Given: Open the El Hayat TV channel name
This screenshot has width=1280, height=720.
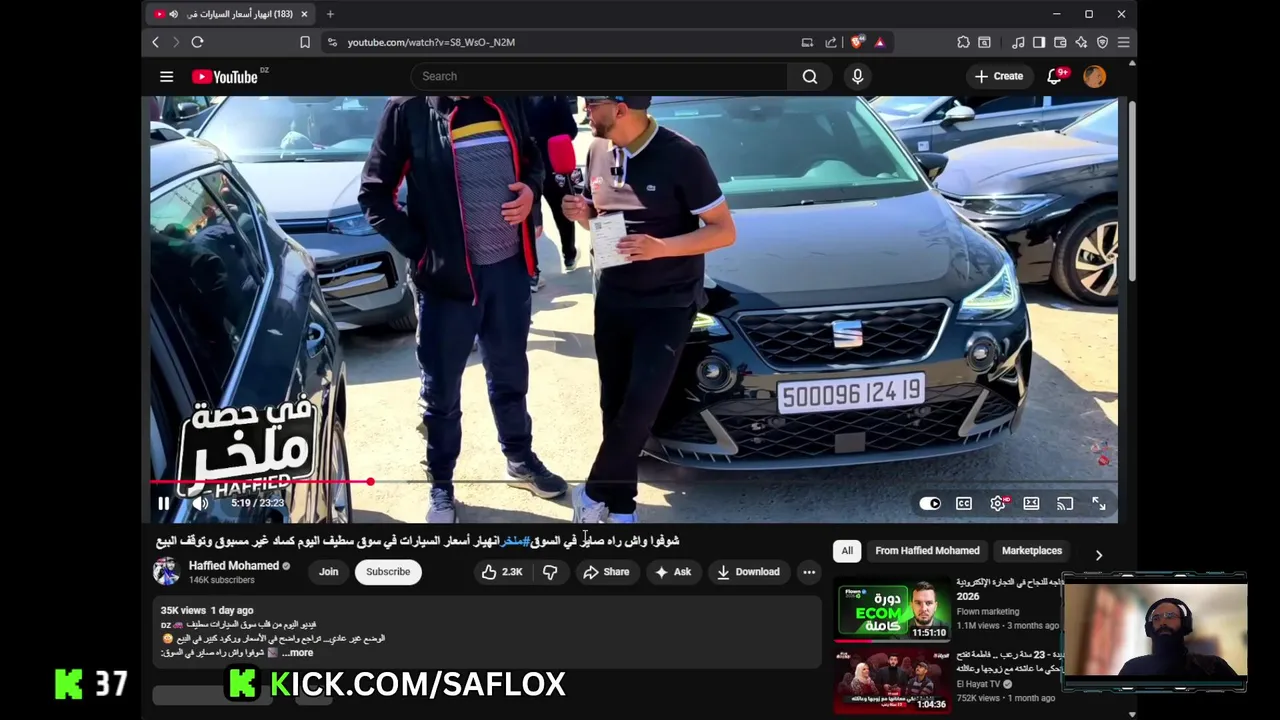Looking at the screenshot, I should click(980, 684).
